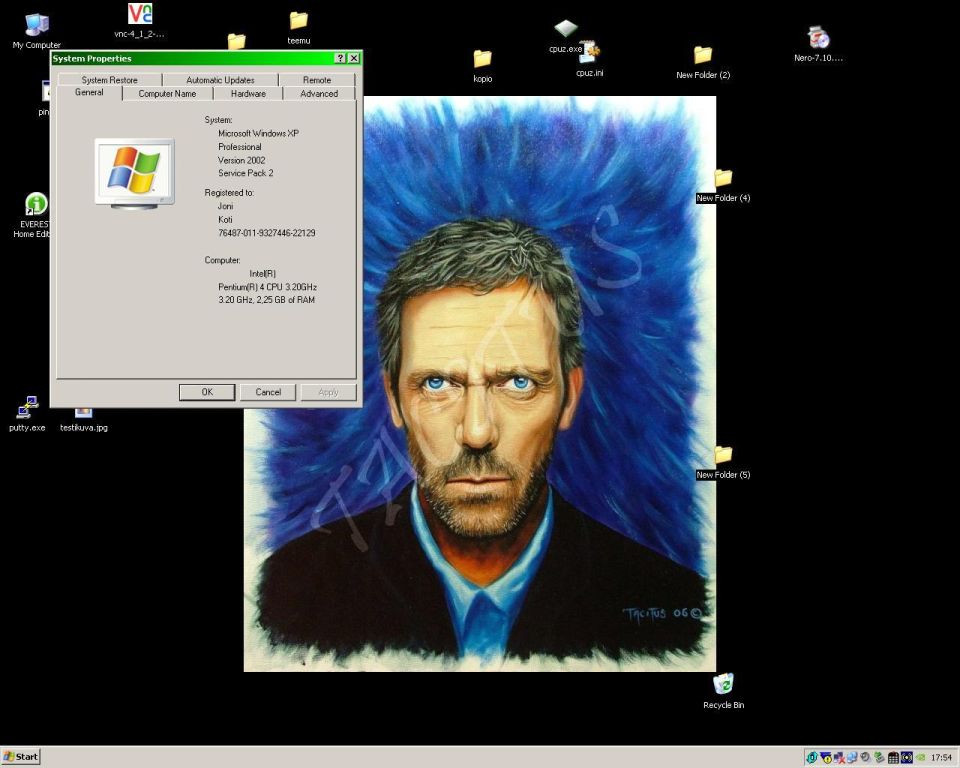Open the My Computer desktop icon
The height and width of the screenshot is (768, 960).
[36, 26]
